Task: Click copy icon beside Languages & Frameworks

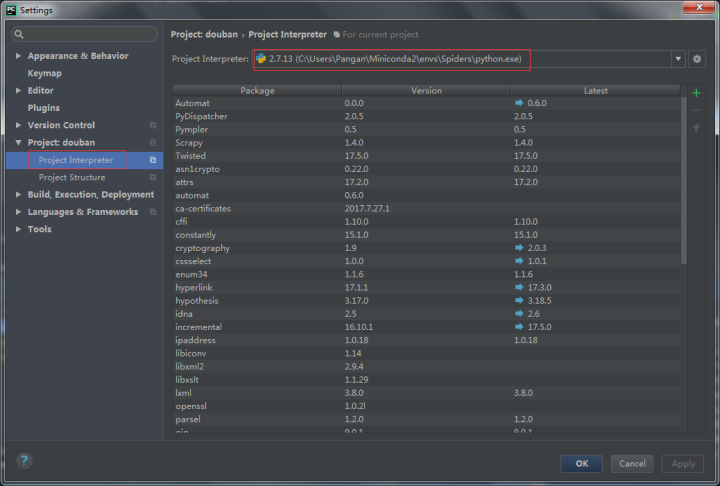Action: (x=153, y=212)
